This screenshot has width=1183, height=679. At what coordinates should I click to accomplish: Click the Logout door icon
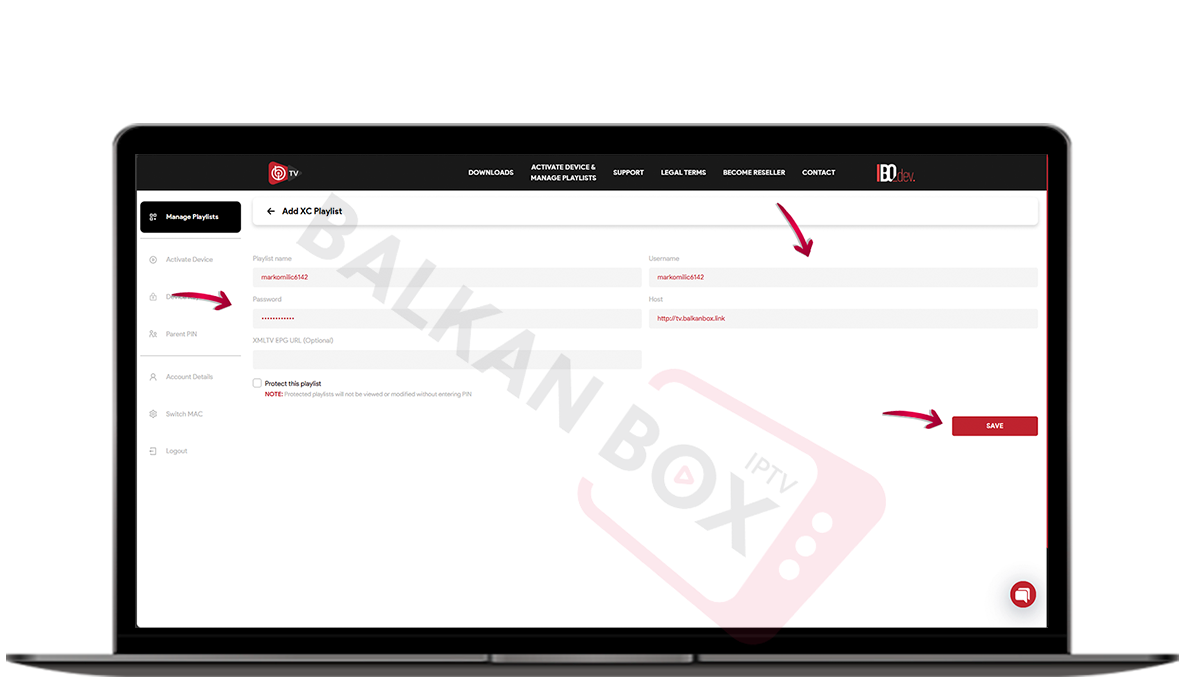pyautogui.click(x=153, y=451)
